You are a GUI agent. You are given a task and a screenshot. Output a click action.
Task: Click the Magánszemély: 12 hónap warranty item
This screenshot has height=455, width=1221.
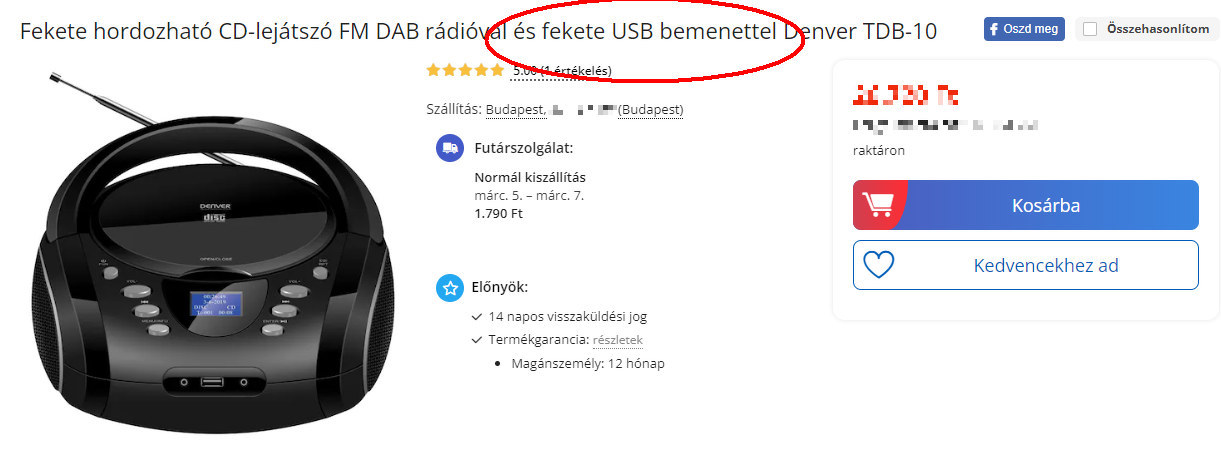coord(590,363)
